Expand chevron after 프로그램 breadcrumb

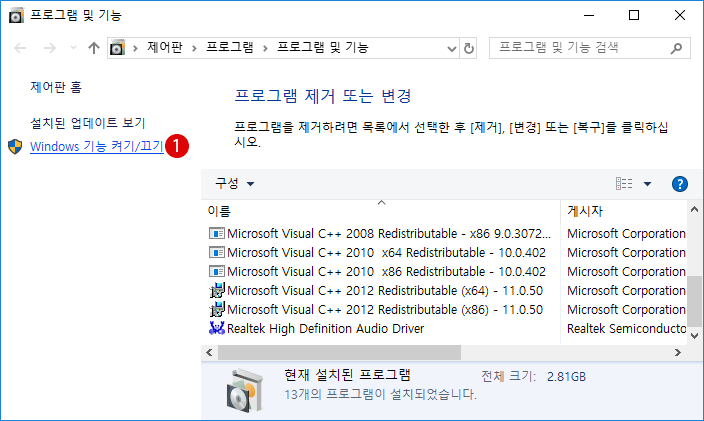pos(265,48)
